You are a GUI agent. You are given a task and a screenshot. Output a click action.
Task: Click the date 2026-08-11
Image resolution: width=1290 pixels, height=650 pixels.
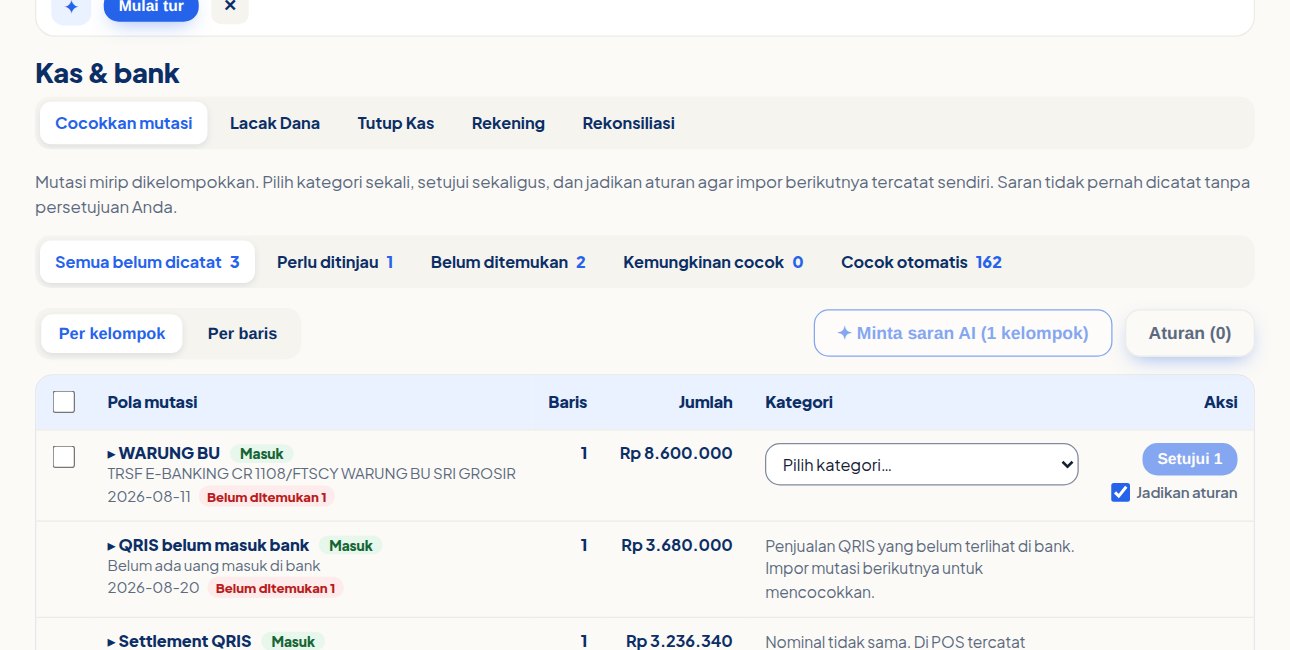[x=148, y=496]
